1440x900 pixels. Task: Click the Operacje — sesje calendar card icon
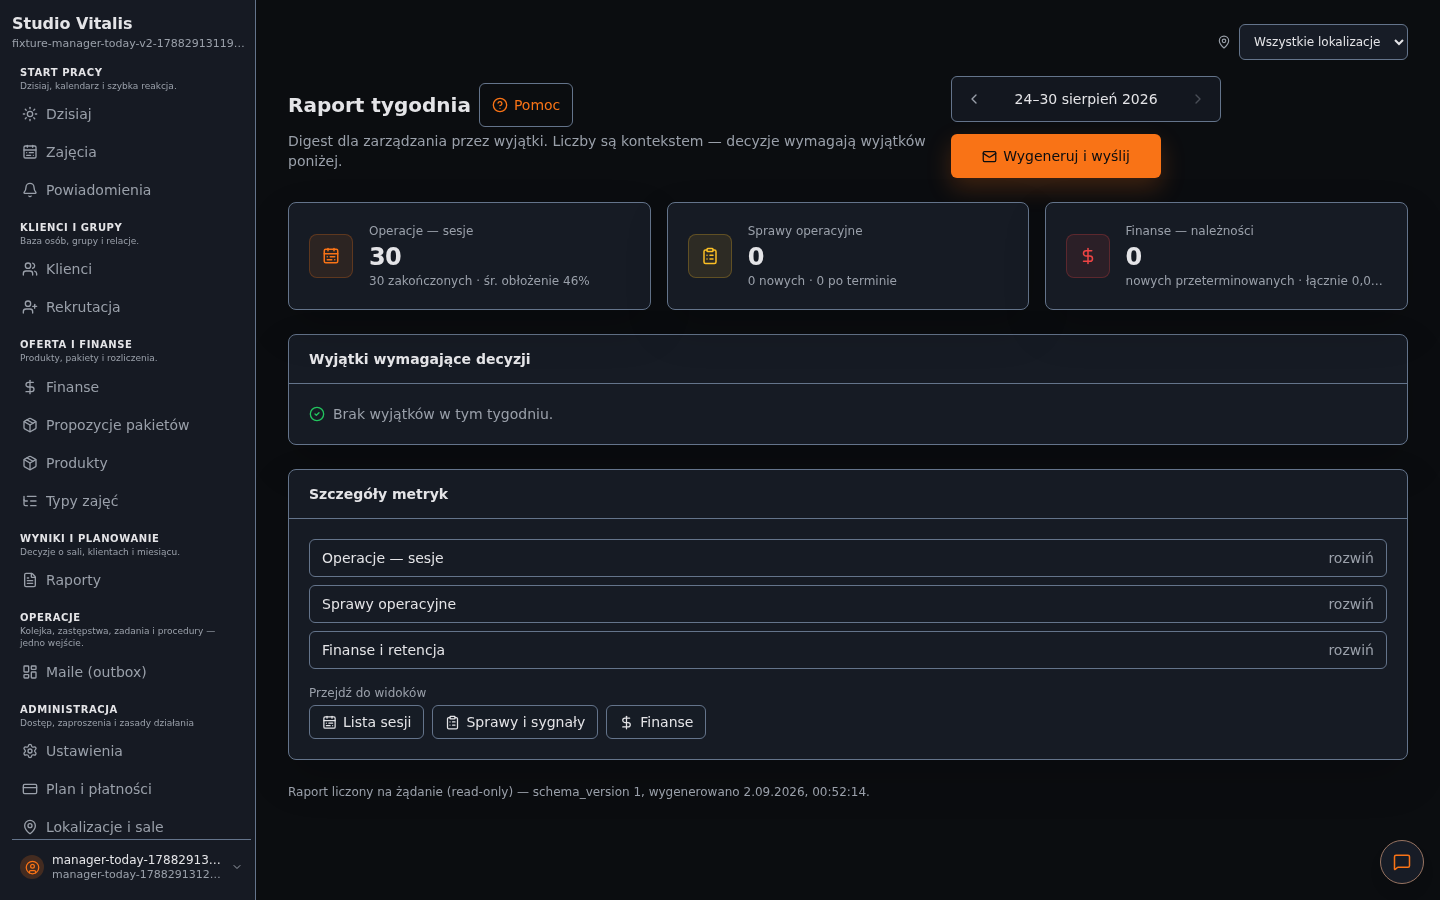[331, 256]
